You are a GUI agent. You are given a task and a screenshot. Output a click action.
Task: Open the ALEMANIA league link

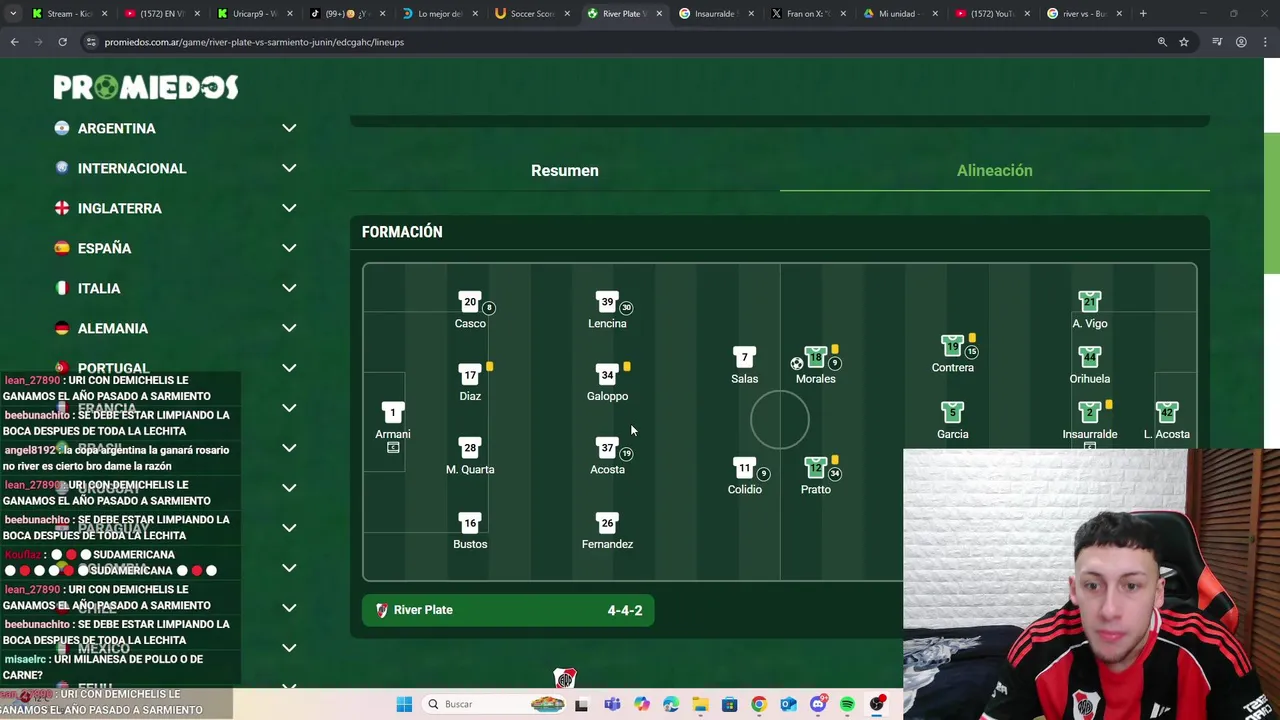(113, 328)
